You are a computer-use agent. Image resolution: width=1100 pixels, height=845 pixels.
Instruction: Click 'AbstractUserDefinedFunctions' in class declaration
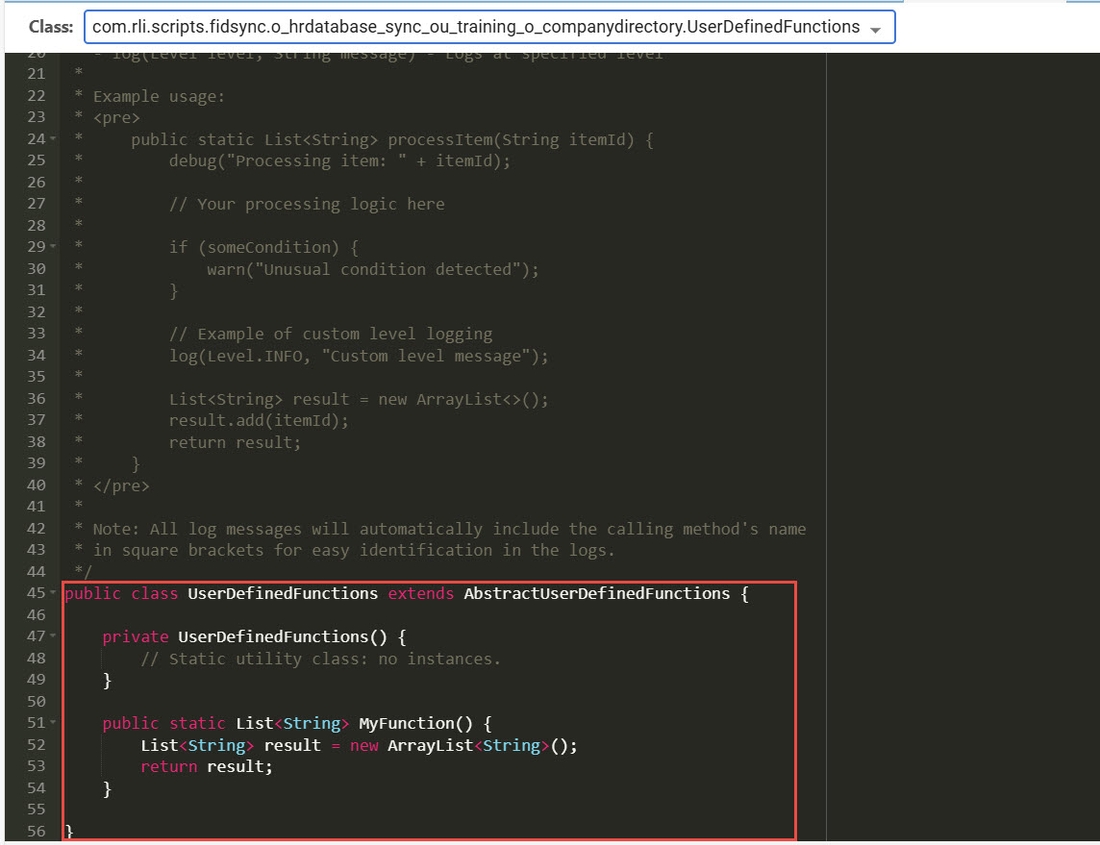point(597,593)
